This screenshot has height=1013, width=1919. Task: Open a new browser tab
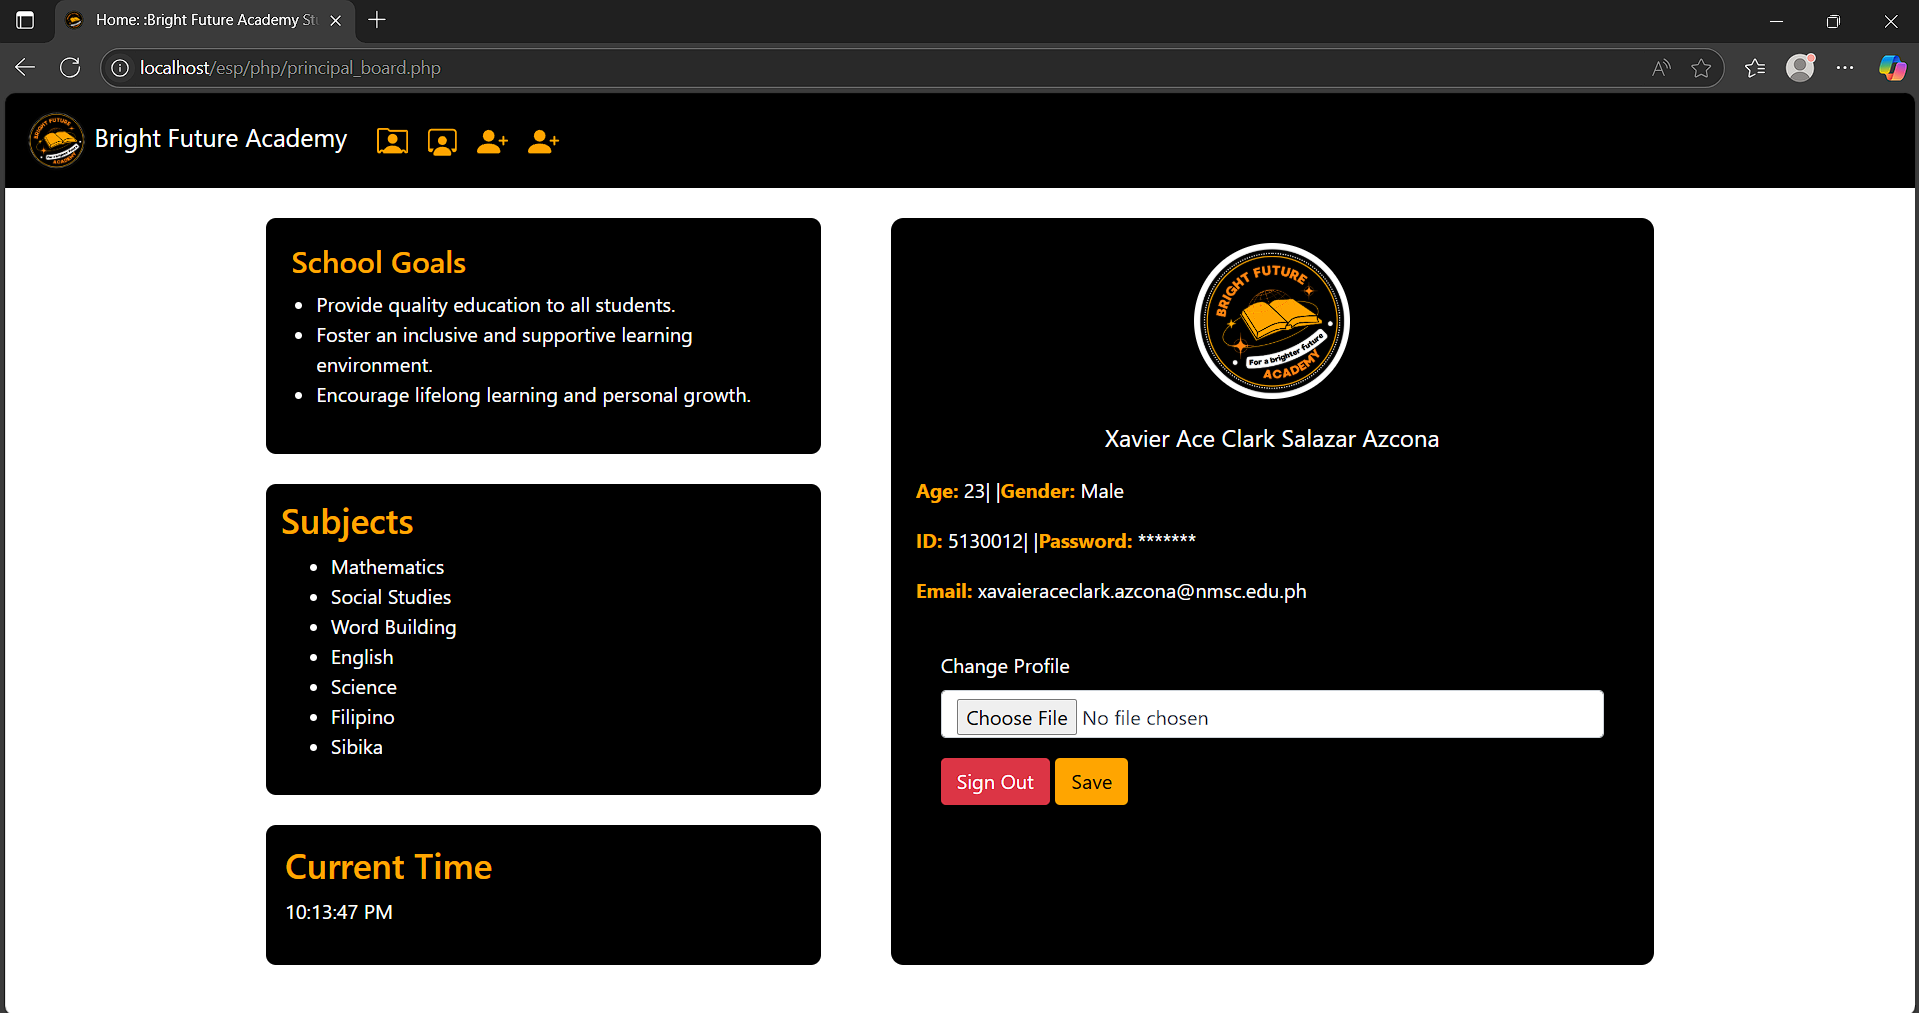[377, 20]
